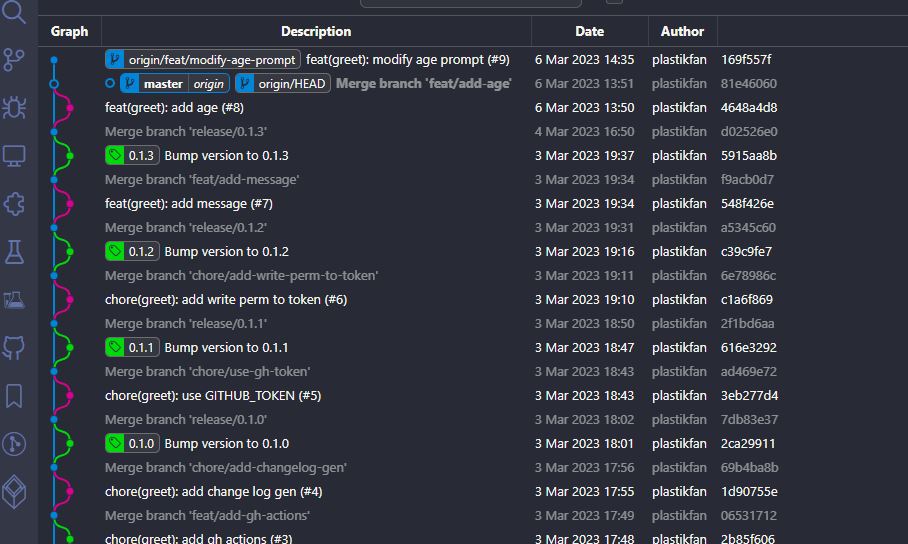Click author plastikfan on the 3eb277d4 row

[679, 396]
